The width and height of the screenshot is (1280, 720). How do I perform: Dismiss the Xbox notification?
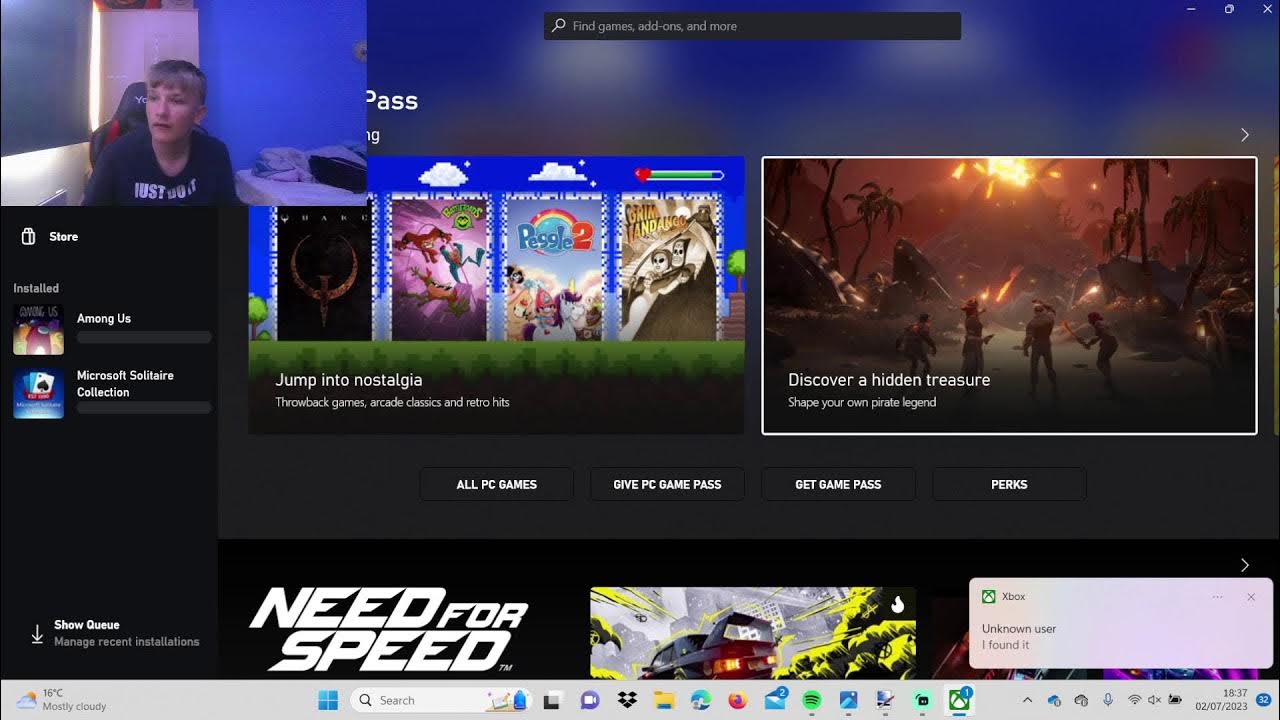point(1251,597)
